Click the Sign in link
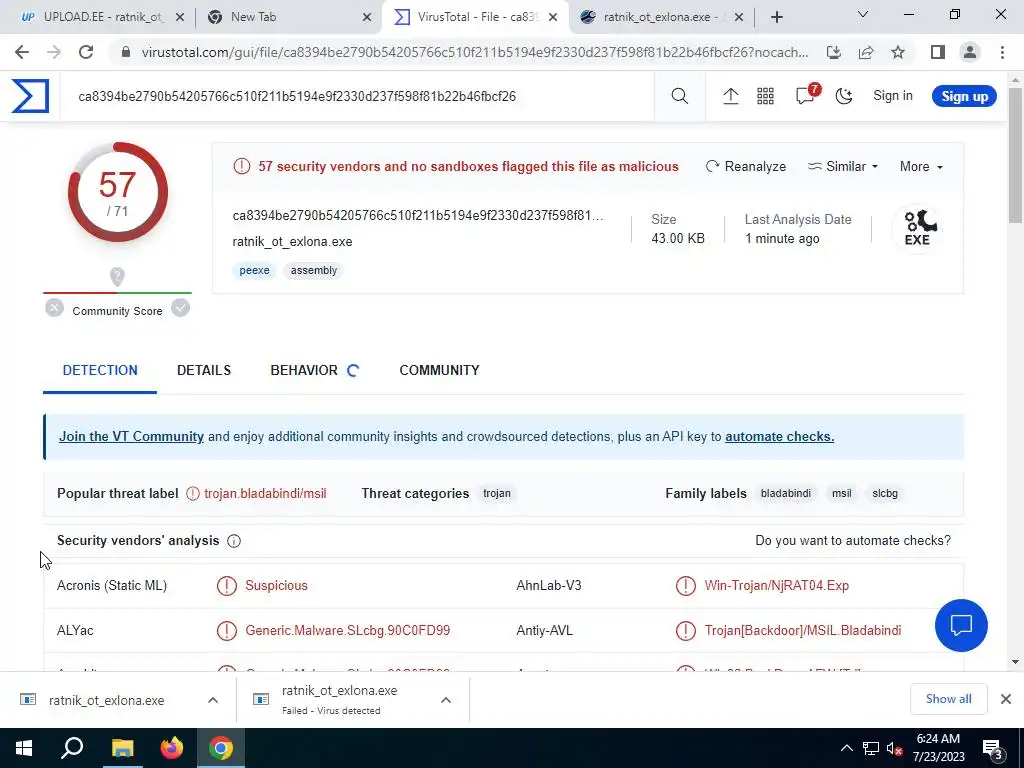 [x=893, y=95]
